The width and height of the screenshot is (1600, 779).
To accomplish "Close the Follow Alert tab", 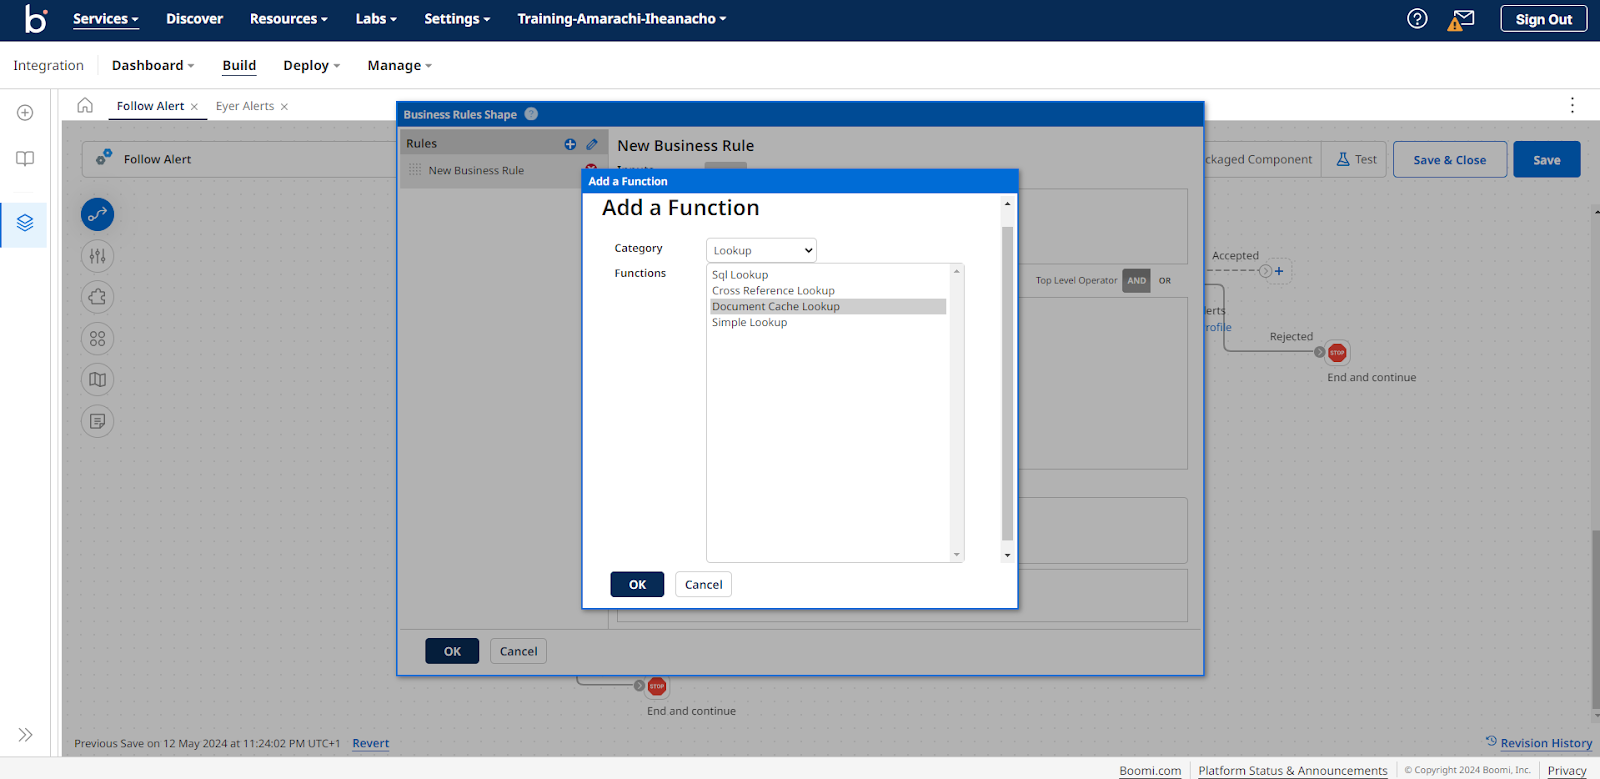I will click(x=194, y=107).
